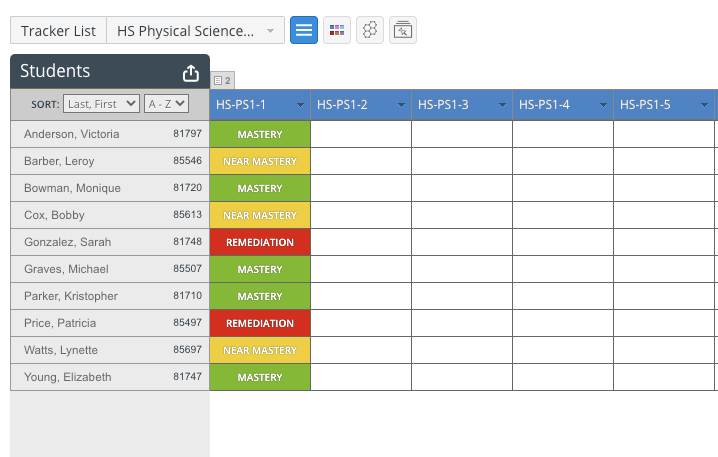Open the hexagon cluster view icon
The height and width of the screenshot is (457, 718).
point(370,30)
